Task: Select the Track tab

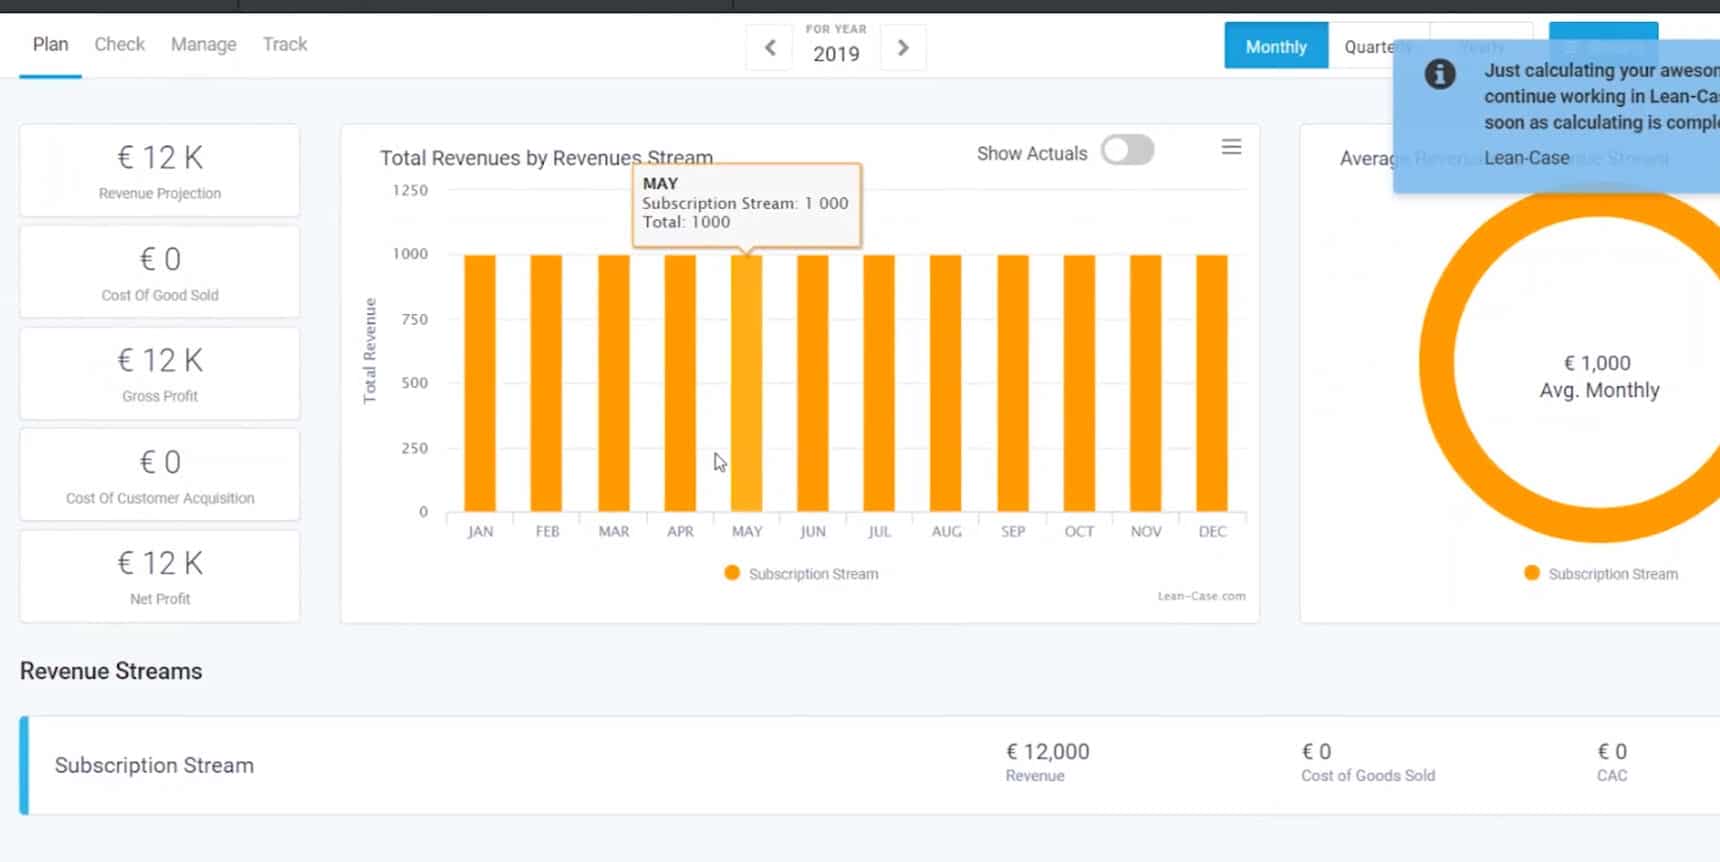Action: click(284, 44)
